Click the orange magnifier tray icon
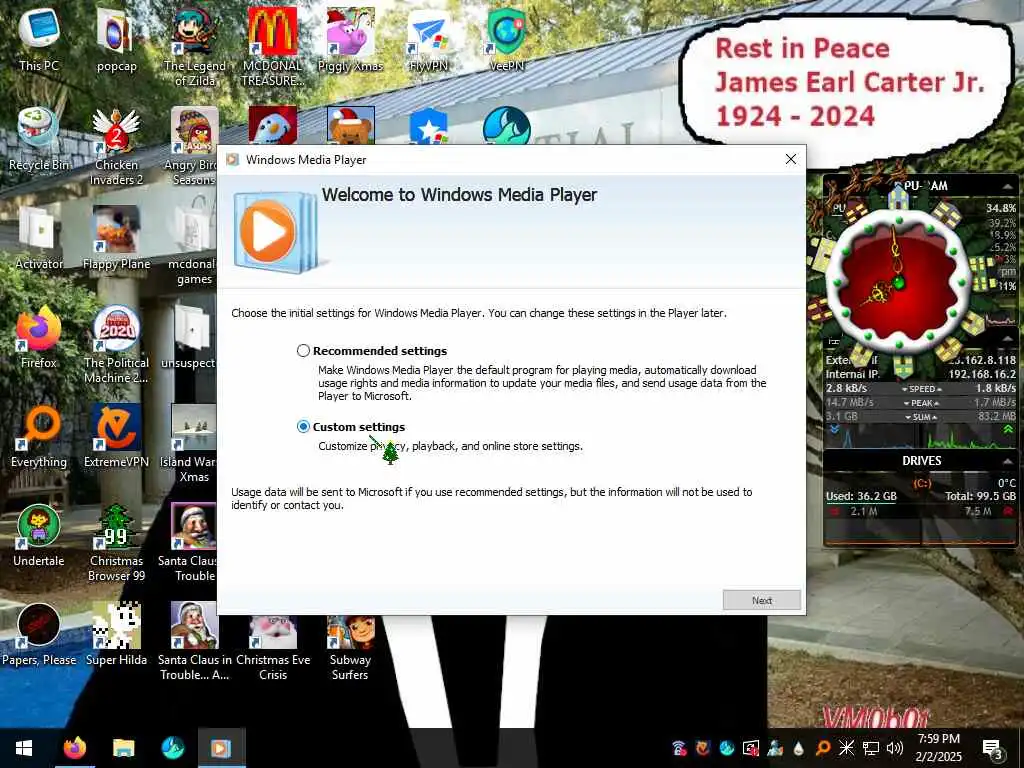This screenshot has height=768, width=1024. point(823,748)
